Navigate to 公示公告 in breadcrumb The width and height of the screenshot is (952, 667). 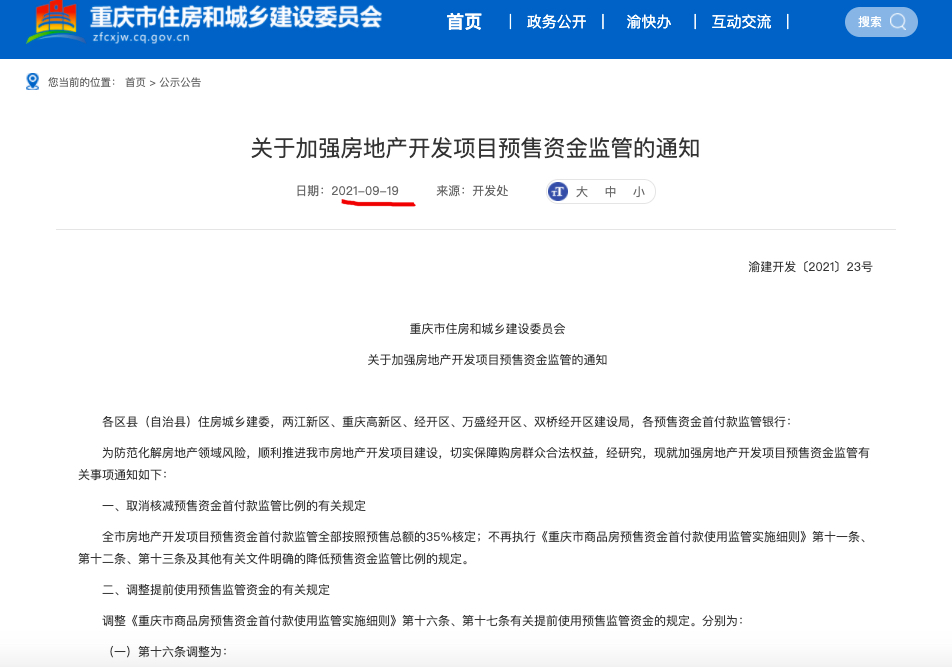tap(180, 83)
